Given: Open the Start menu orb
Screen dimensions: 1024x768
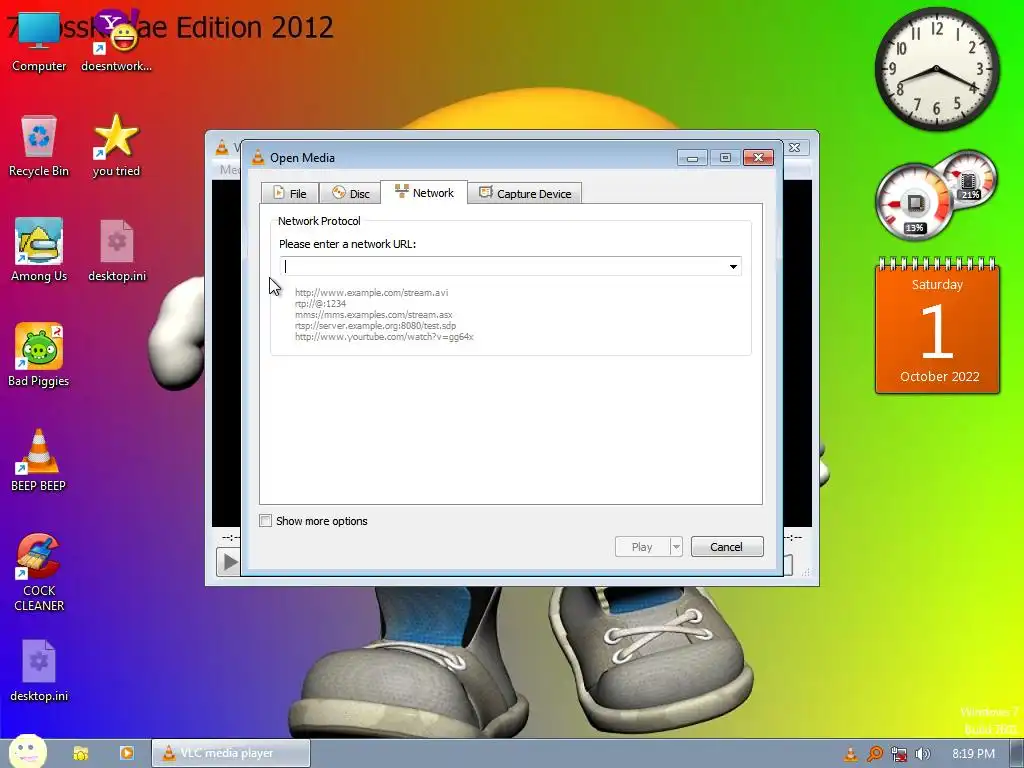Looking at the screenshot, I should pos(27,752).
